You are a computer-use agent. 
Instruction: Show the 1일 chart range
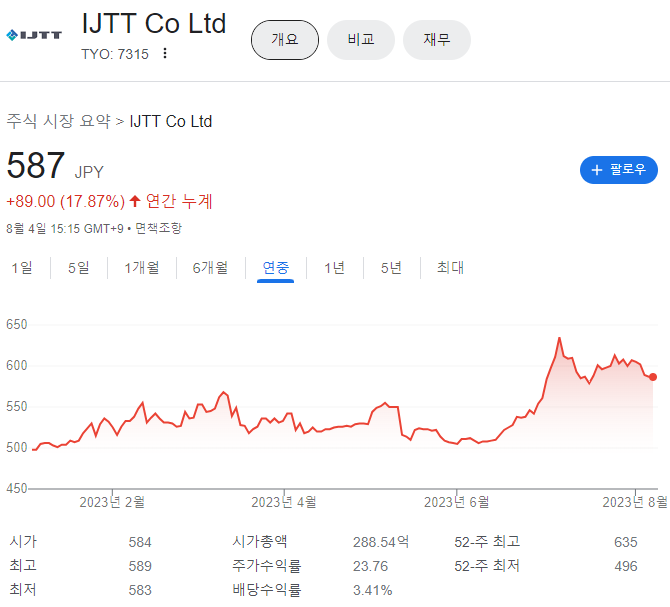[x=22, y=268]
